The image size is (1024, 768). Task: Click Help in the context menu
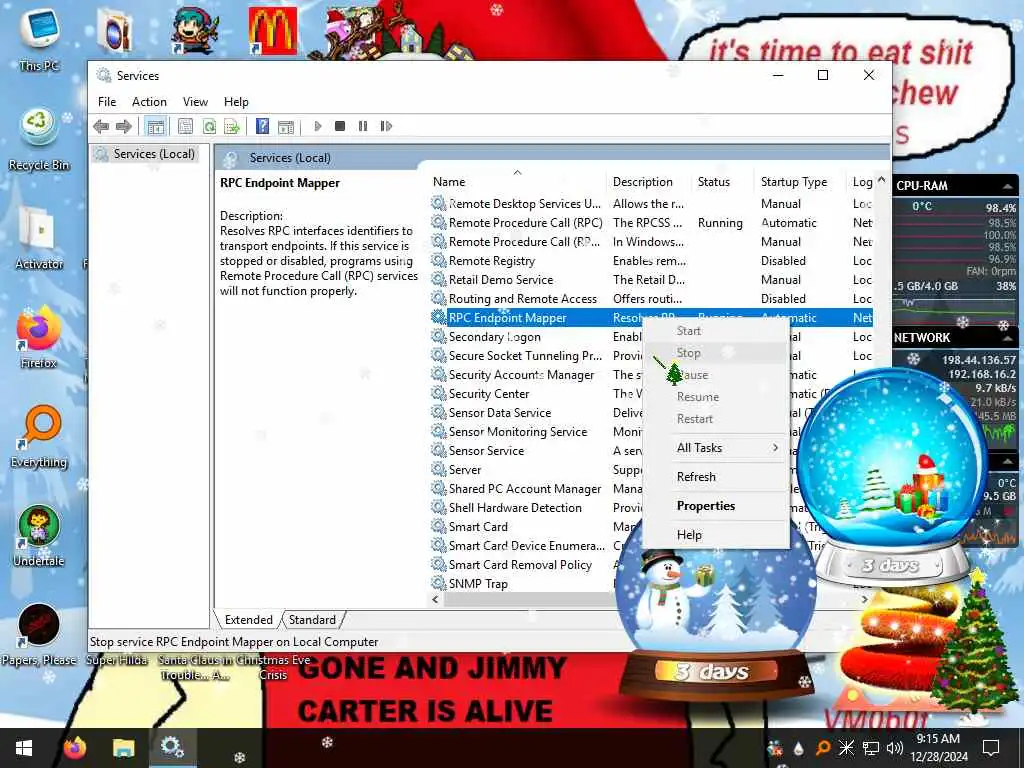pyautogui.click(x=716, y=535)
